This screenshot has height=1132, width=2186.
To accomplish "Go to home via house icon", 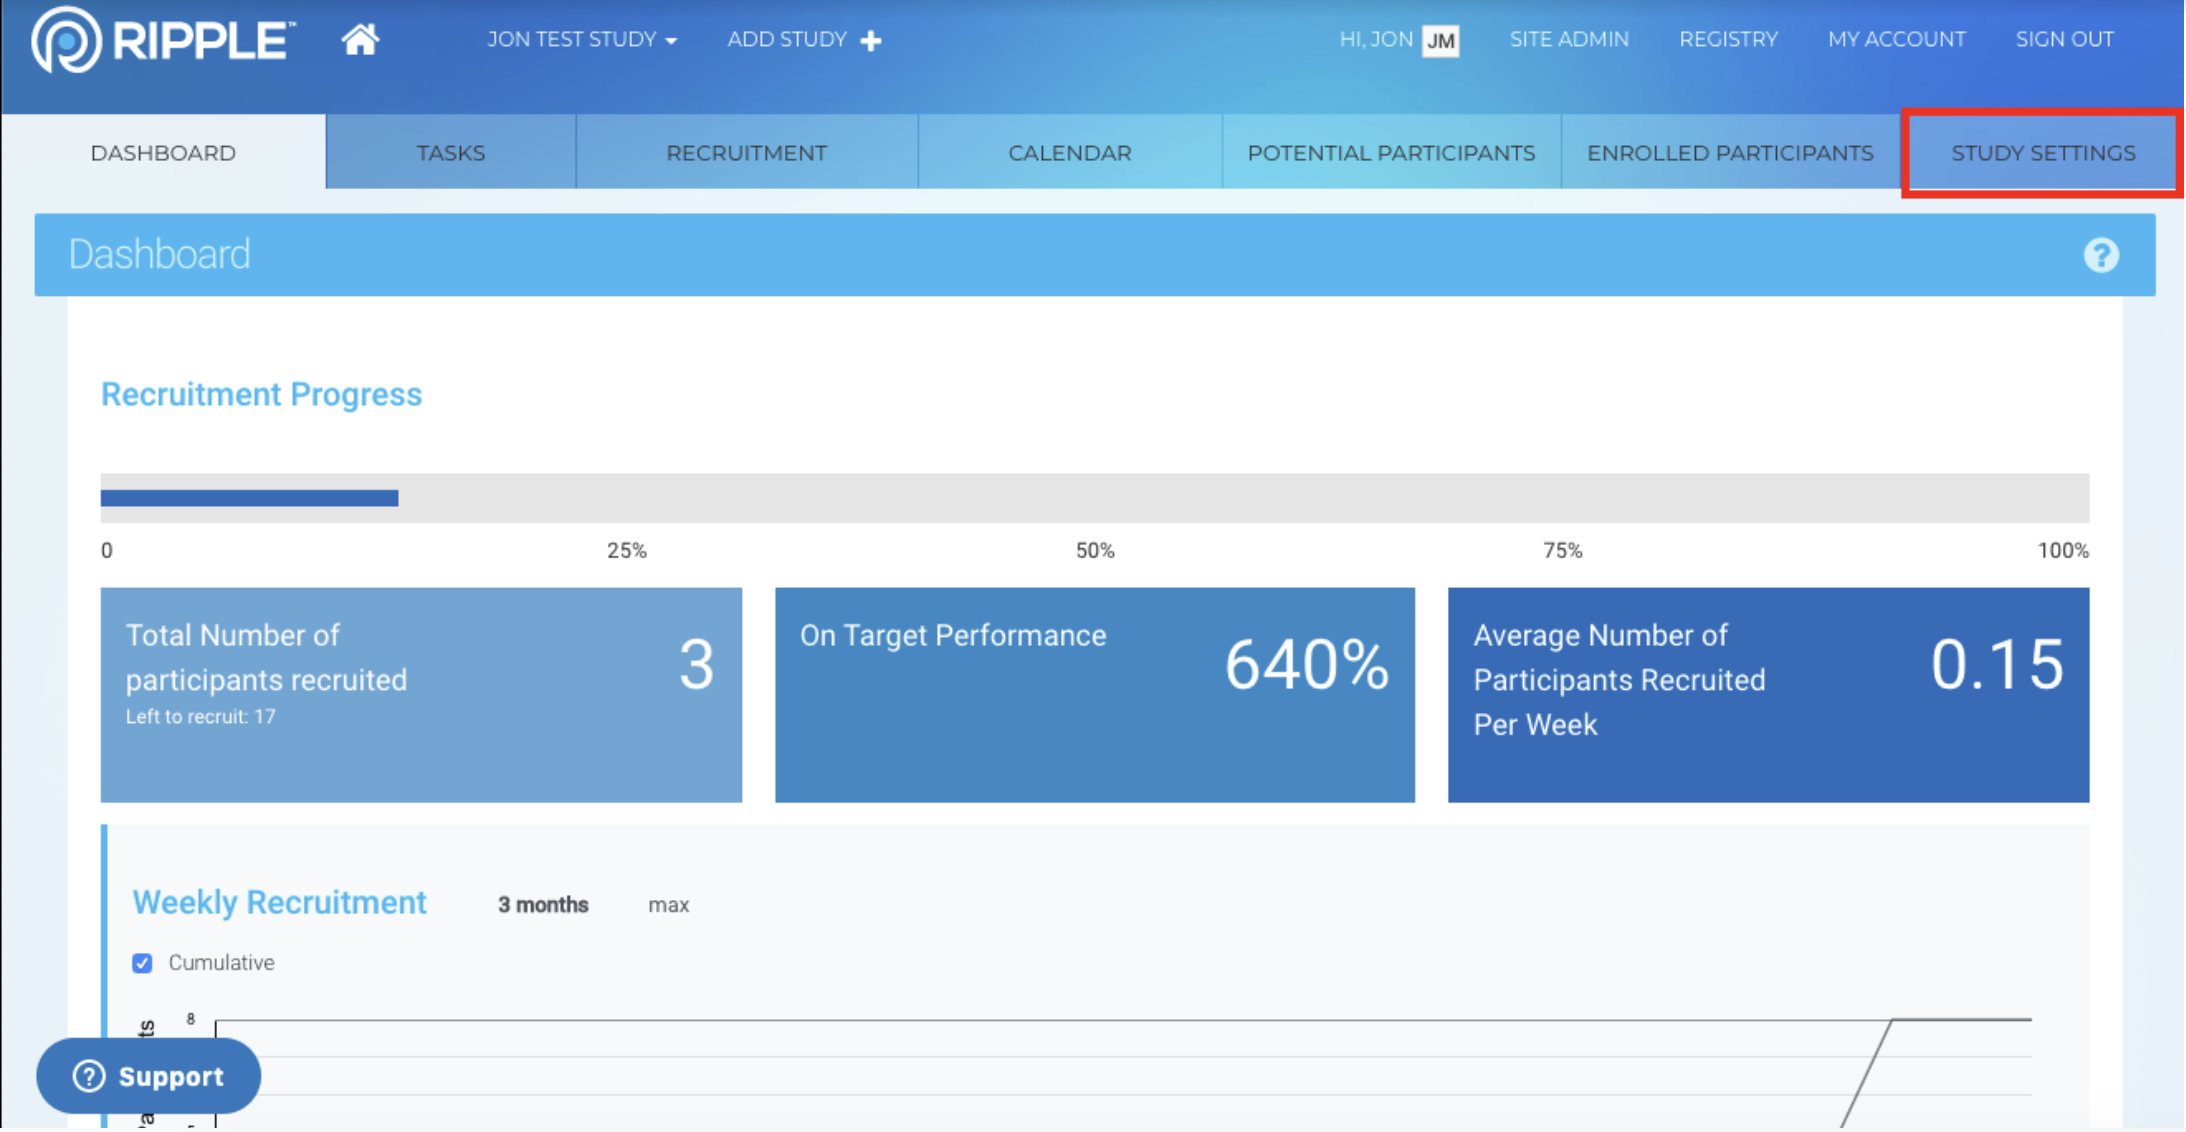I will 360,40.
